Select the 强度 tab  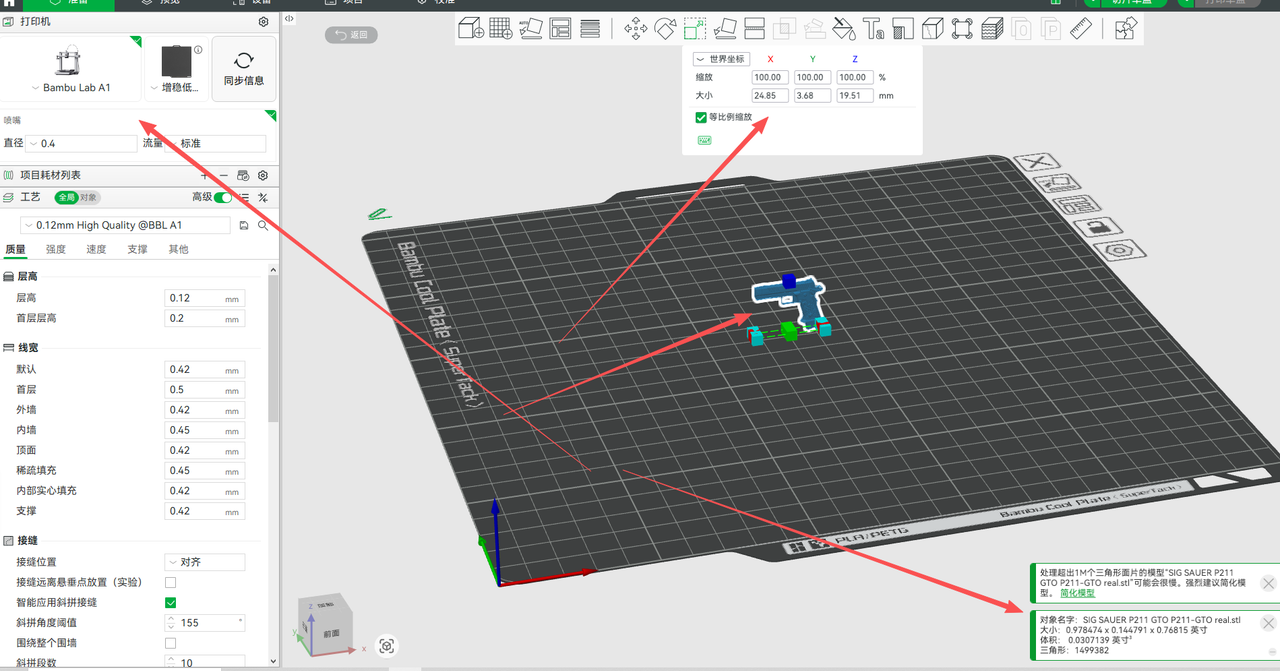[56, 249]
